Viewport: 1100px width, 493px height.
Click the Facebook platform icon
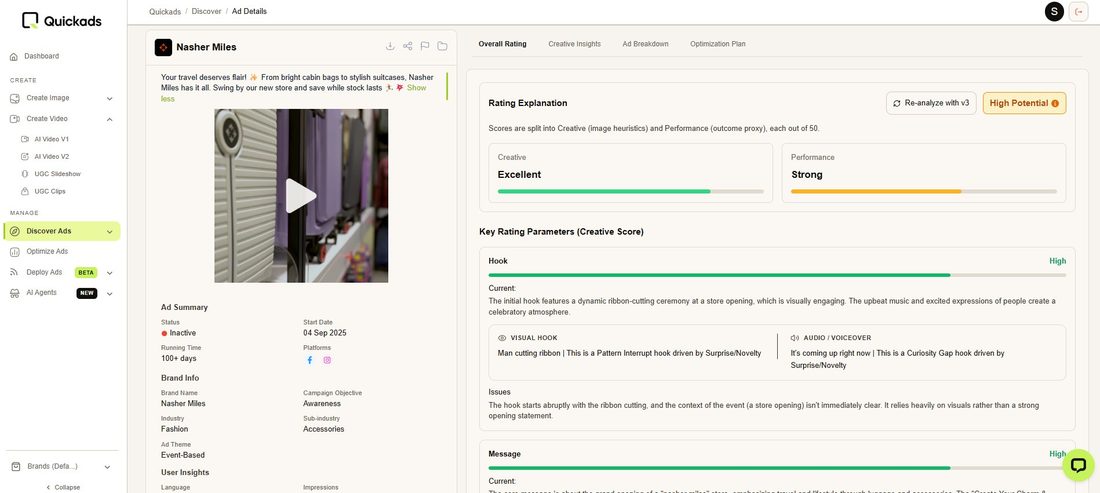[309, 360]
